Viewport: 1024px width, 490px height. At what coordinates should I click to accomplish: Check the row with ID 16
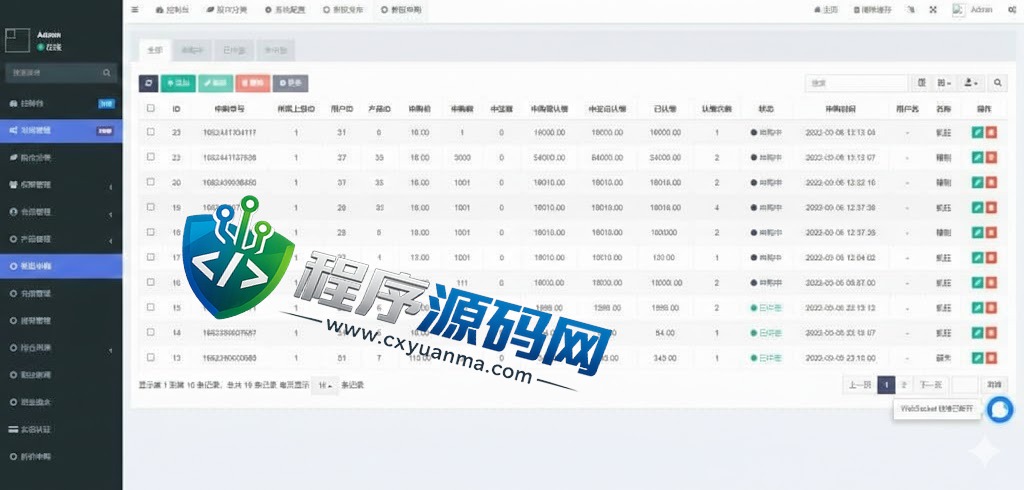pos(151,282)
